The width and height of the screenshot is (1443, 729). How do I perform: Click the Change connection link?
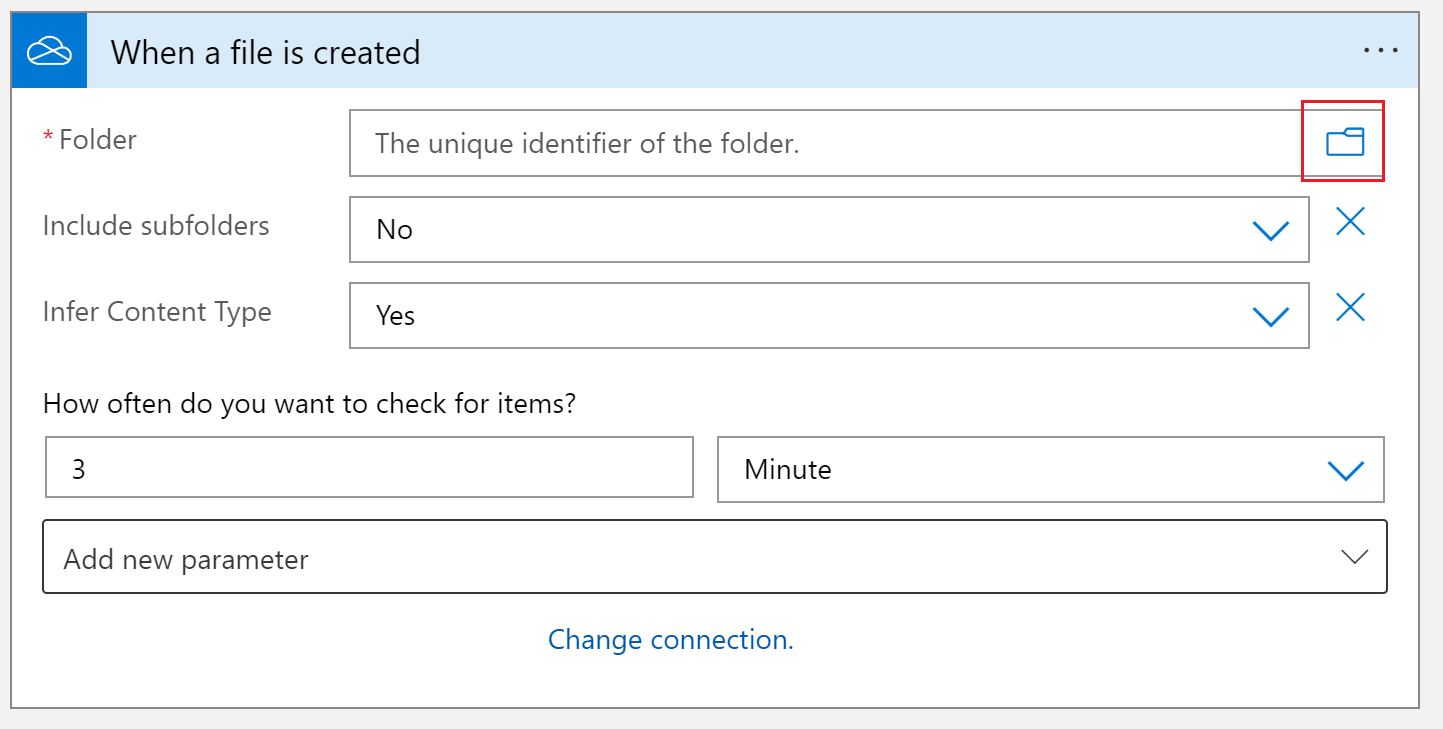(x=670, y=639)
